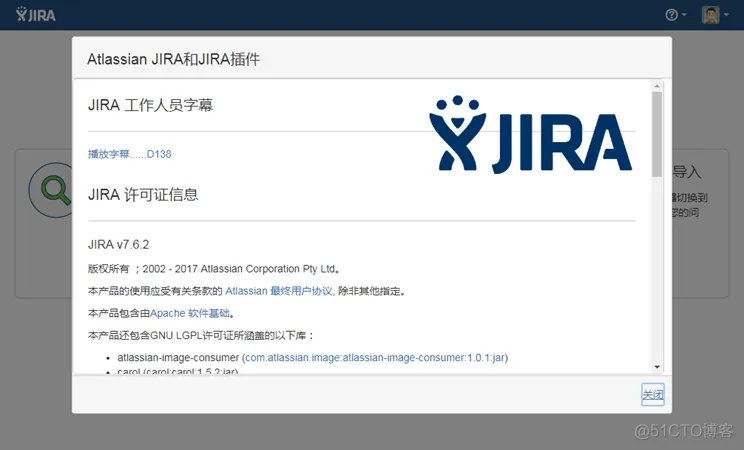Screen dimensions: 744x450
Task: Click the dialog's vertical scrollbar thumb
Action: 657,134
